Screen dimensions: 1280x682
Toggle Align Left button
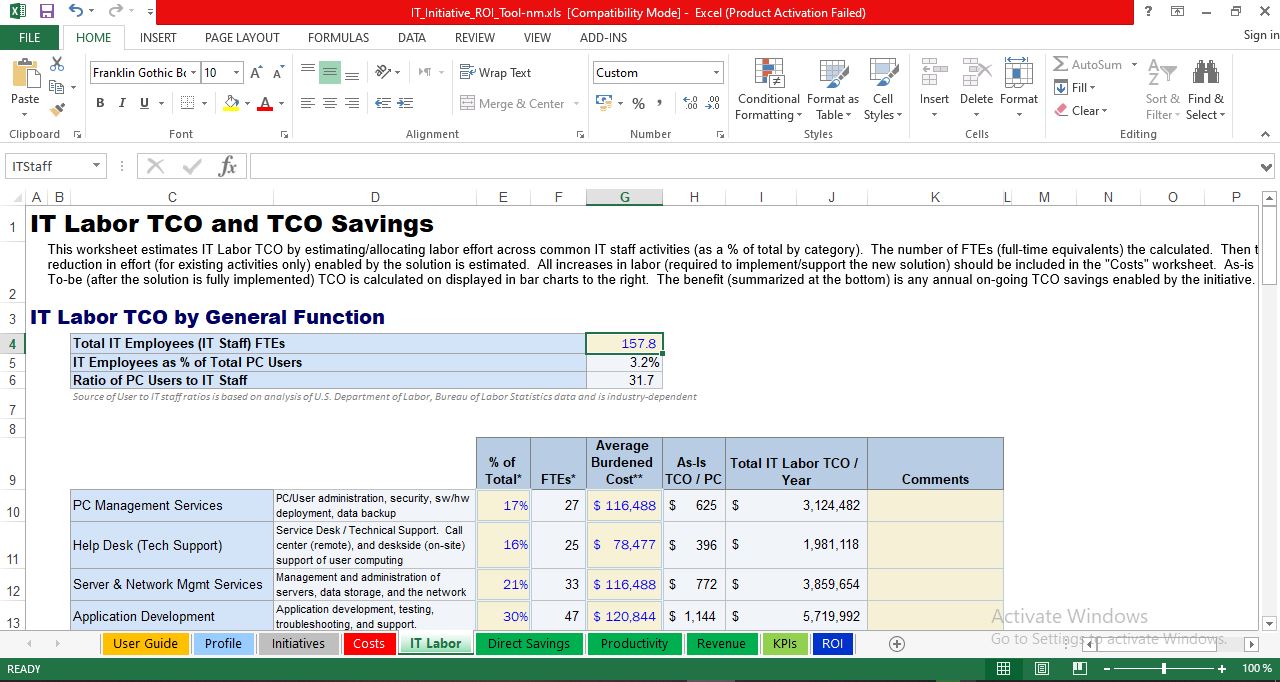(308, 103)
